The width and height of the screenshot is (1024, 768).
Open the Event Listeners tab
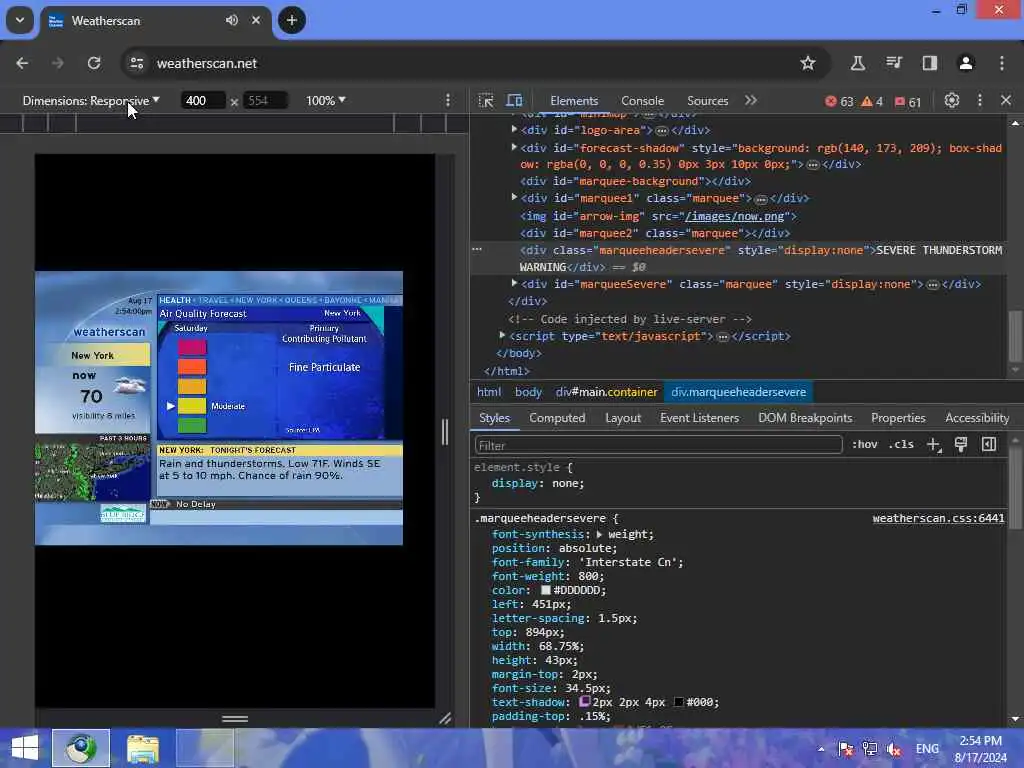click(x=699, y=418)
